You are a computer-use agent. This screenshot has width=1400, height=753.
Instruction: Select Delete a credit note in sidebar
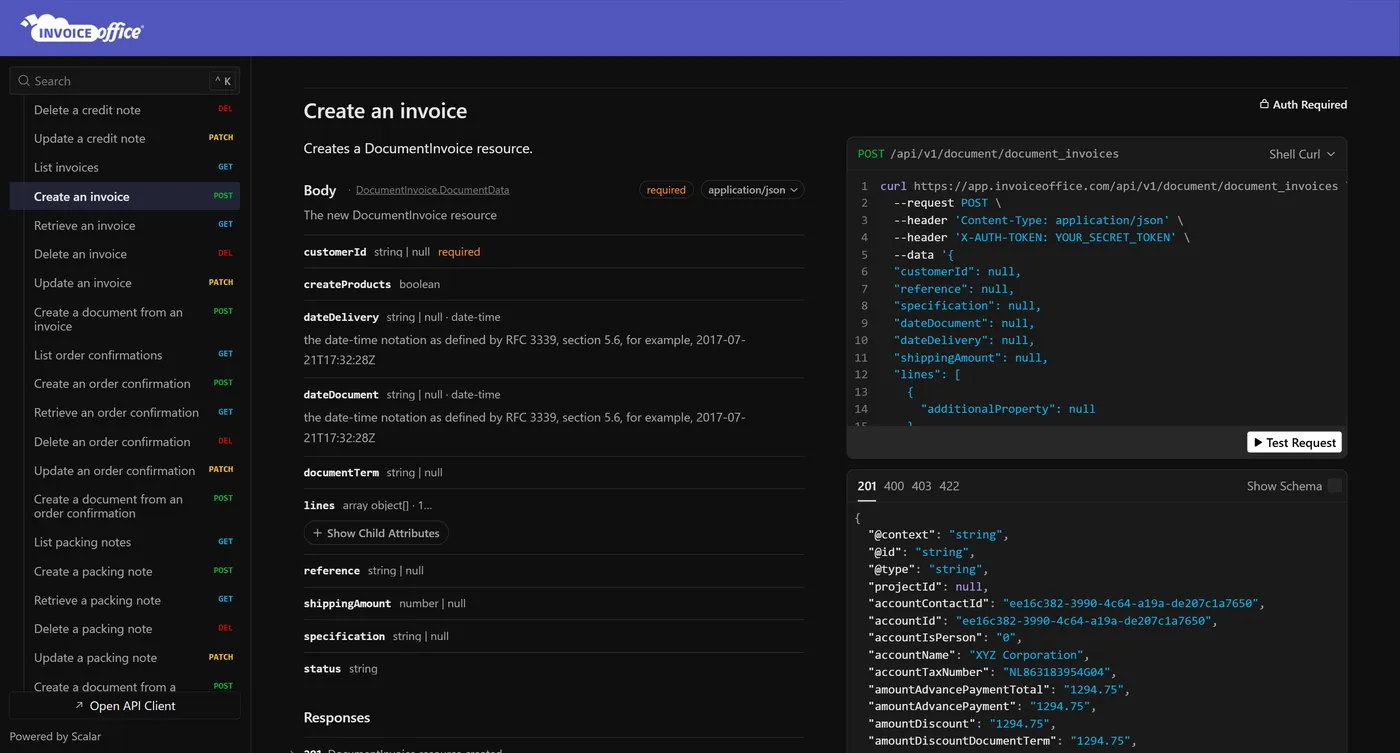click(x=125, y=110)
